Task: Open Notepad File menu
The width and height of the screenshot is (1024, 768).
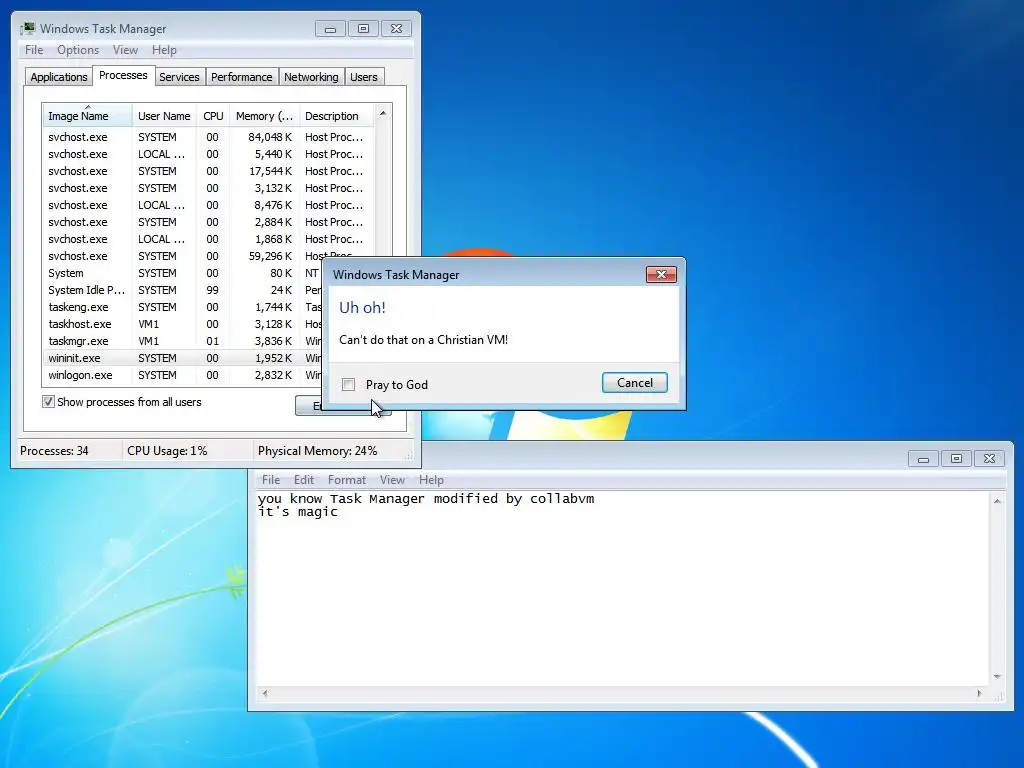Action: (x=270, y=480)
